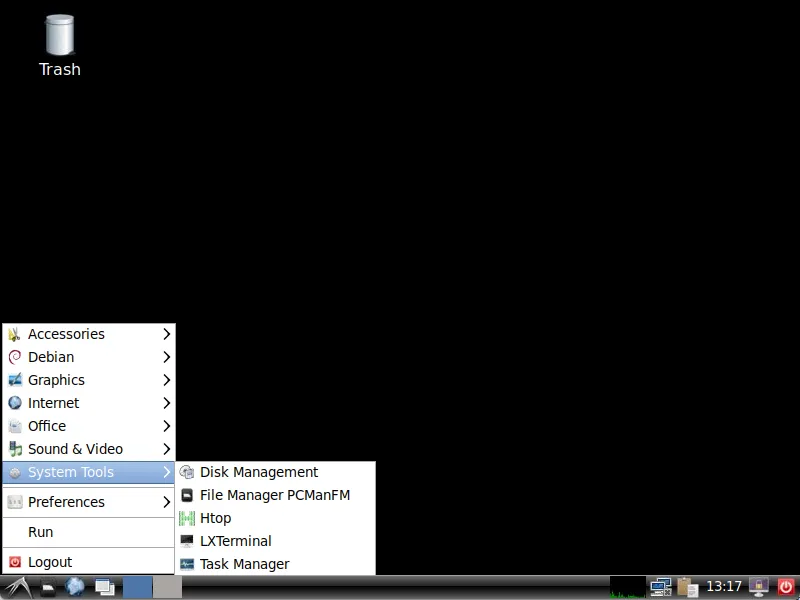The image size is (800, 600).
Task: Open the network status tray icon
Action: tap(661, 587)
